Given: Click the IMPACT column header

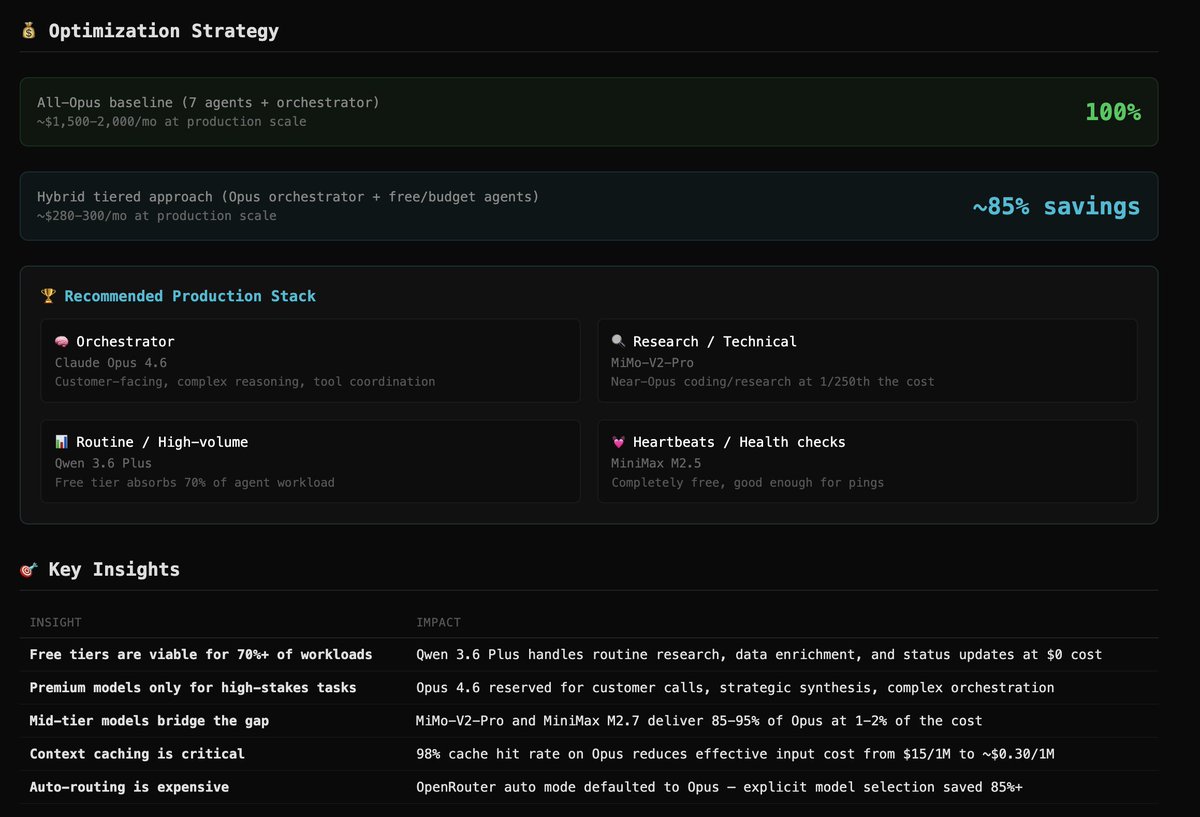Looking at the screenshot, I should tap(439, 622).
